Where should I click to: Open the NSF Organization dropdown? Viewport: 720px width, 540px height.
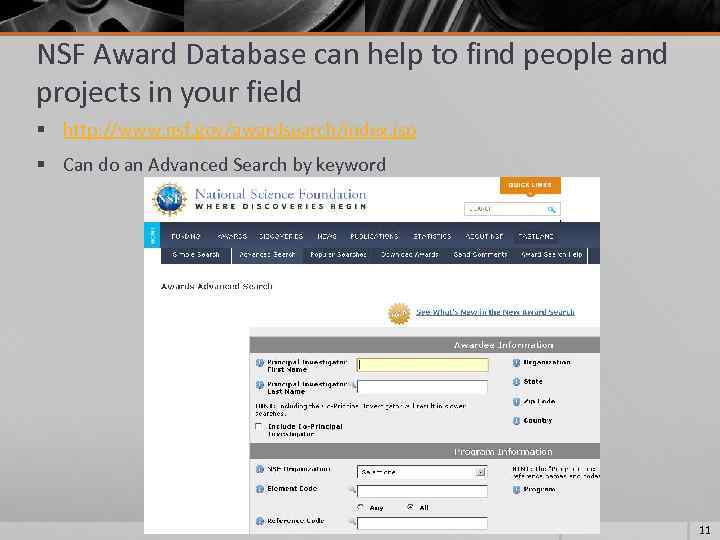pos(422,472)
